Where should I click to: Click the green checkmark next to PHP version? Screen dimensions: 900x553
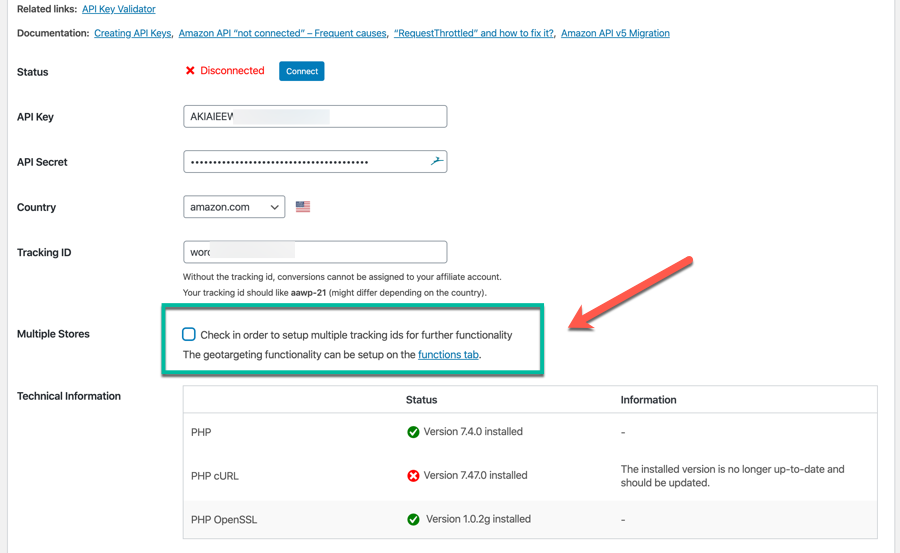click(x=413, y=432)
